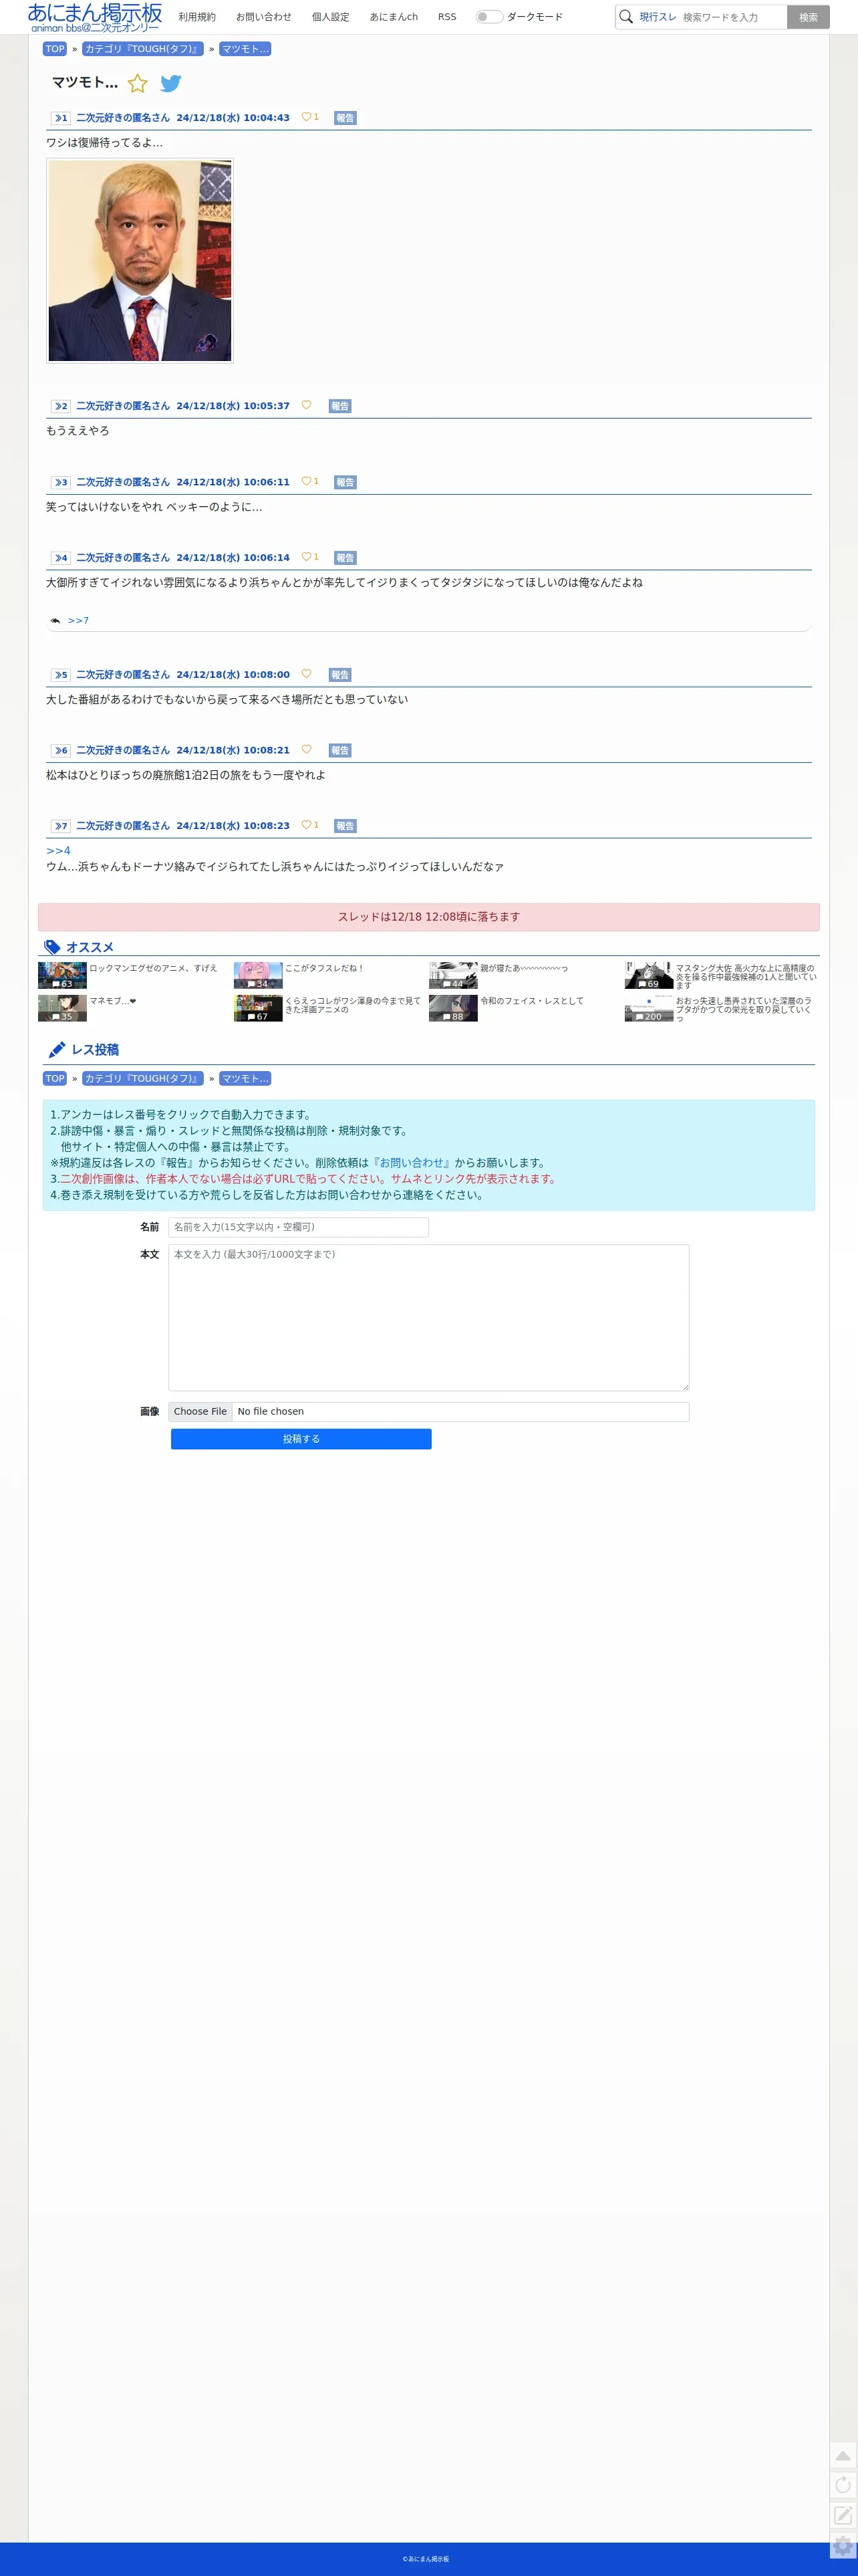This screenshot has height=2576, width=858.
Task: Report post 2 with 報告 button
Action: point(340,406)
